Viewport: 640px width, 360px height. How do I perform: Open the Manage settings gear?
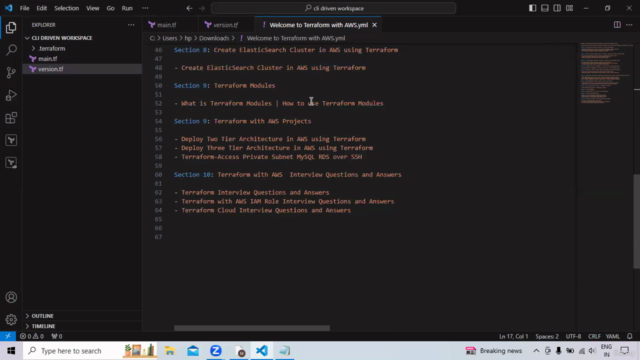pyautogui.click(x=11, y=320)
